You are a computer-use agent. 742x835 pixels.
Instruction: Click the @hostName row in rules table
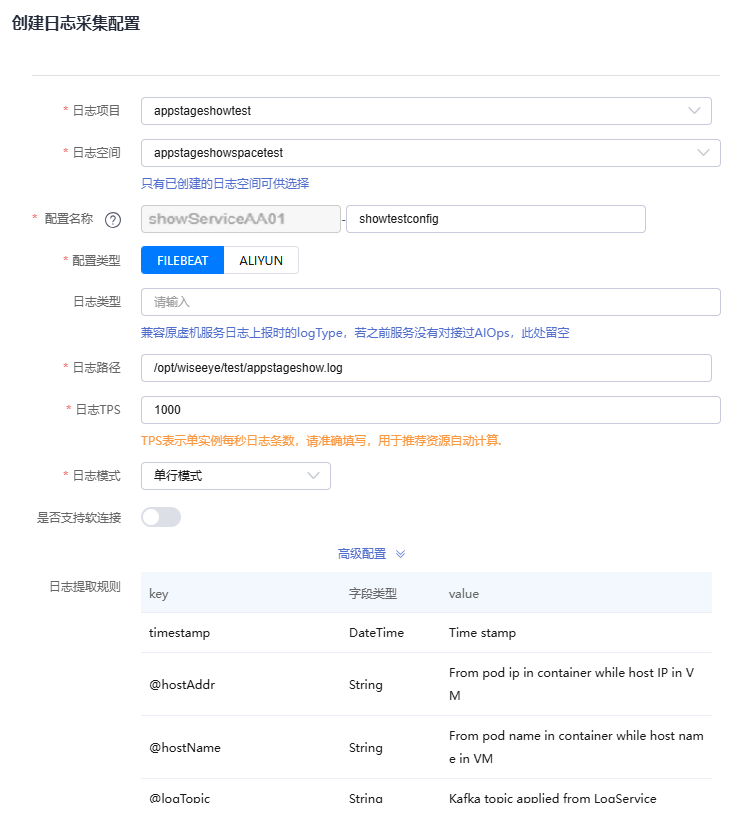click(426, 747)
